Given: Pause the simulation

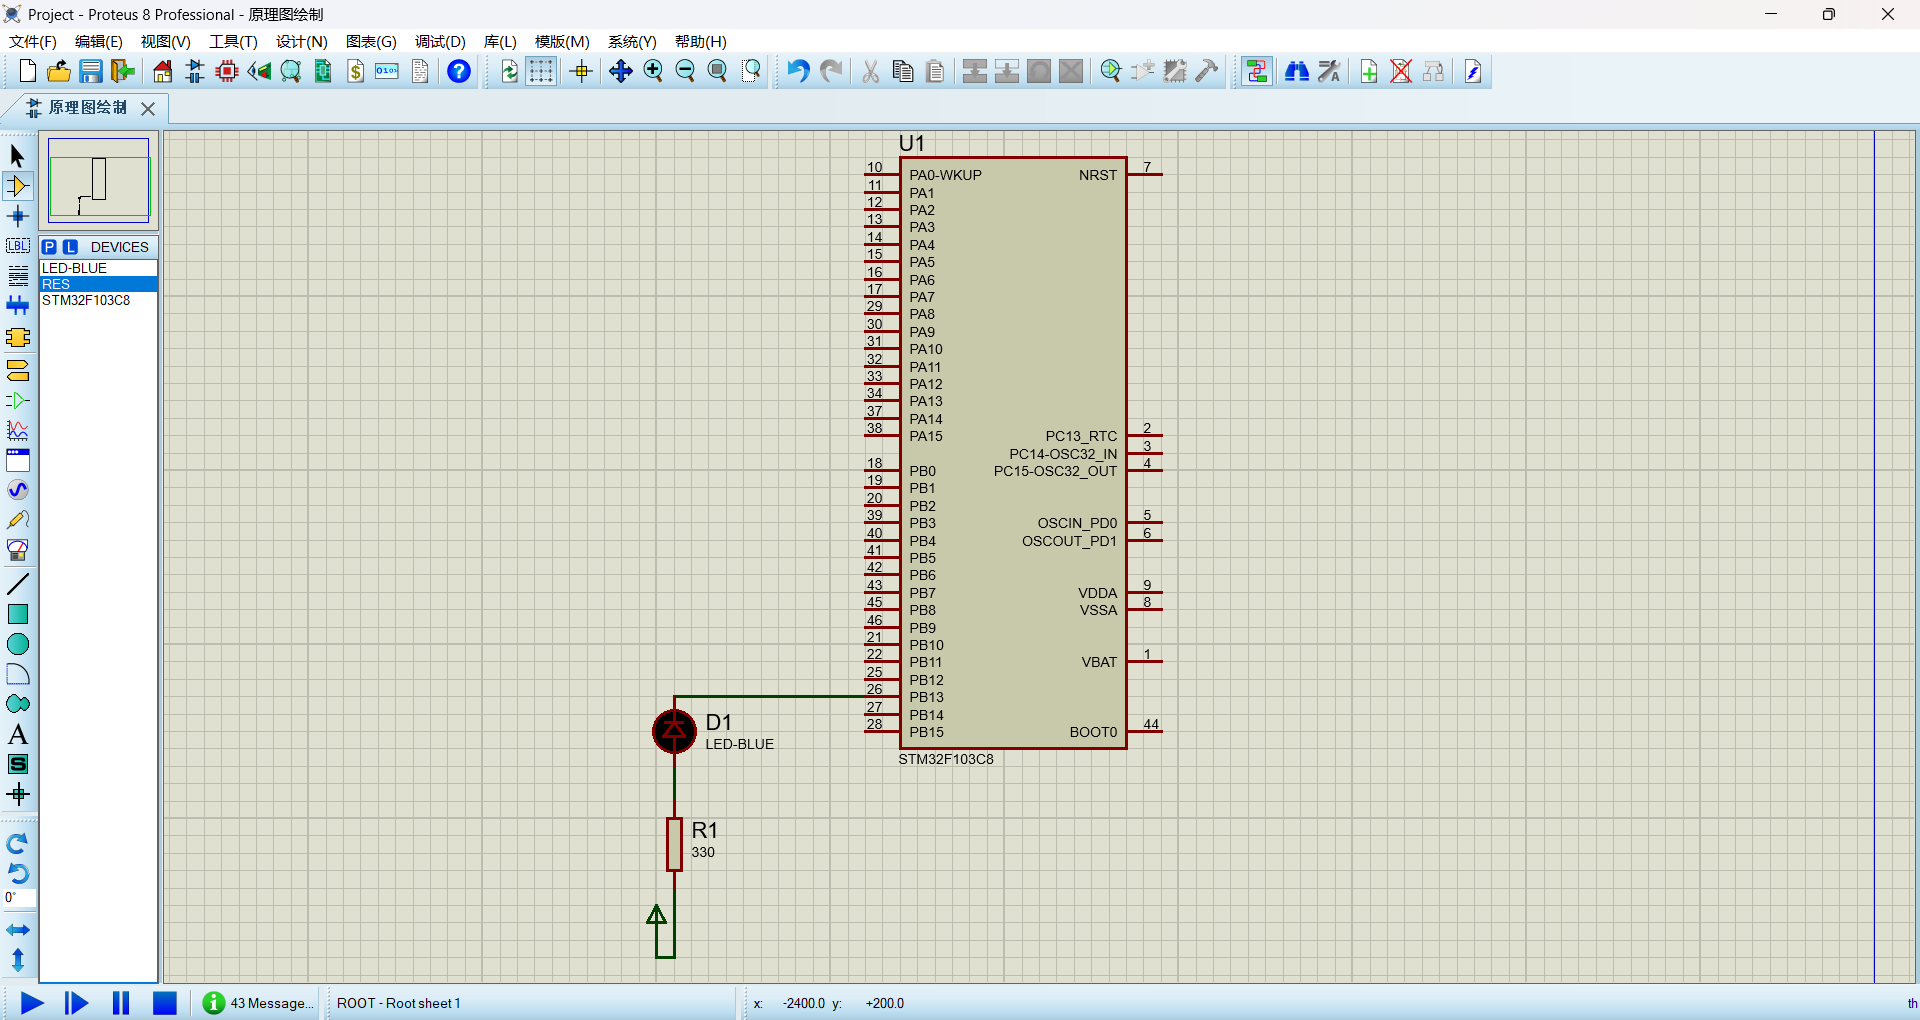Looking at the screenshot, I should (x=121, y=1003).
